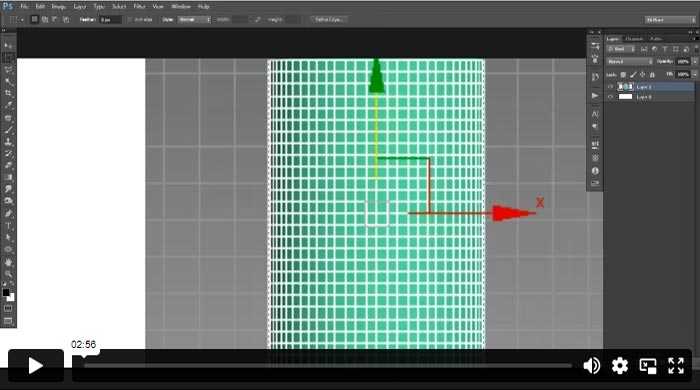Open the layer blend mode dropdown

(x=629, y=62)
